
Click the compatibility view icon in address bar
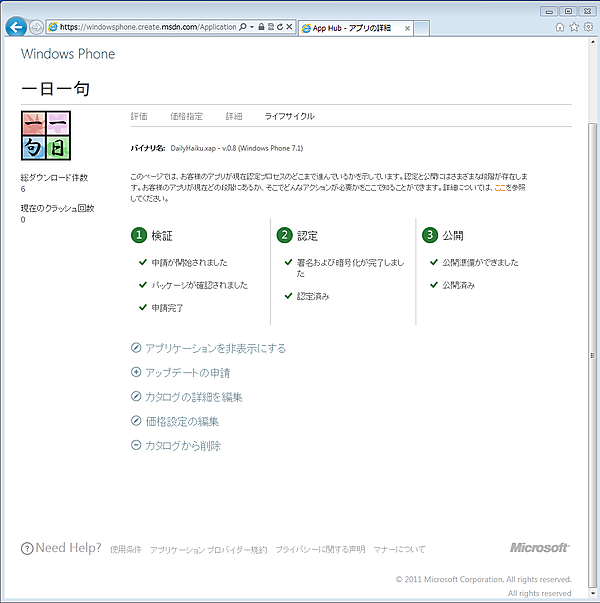coord(271,27)
